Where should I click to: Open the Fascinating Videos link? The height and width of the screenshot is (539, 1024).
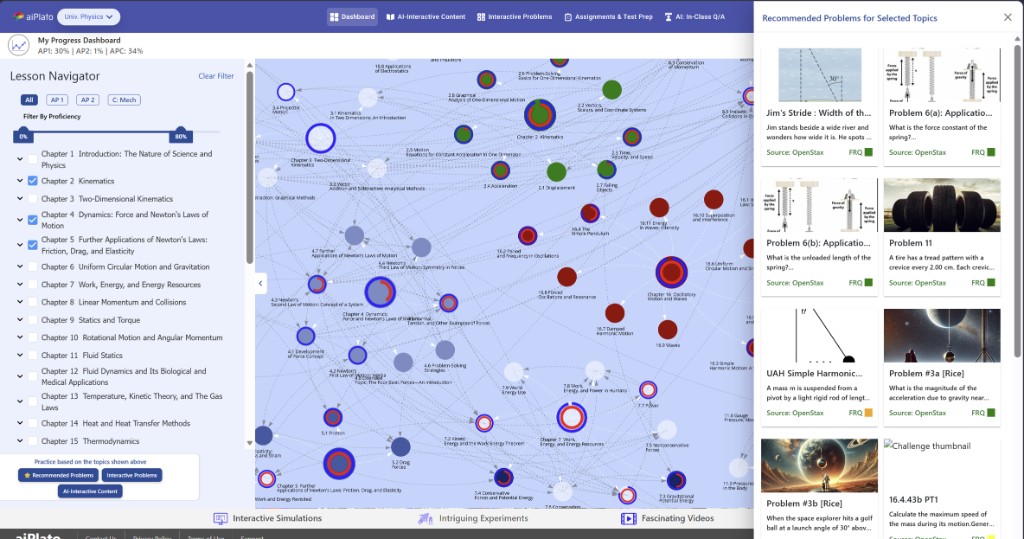click(x=668, y=519)
